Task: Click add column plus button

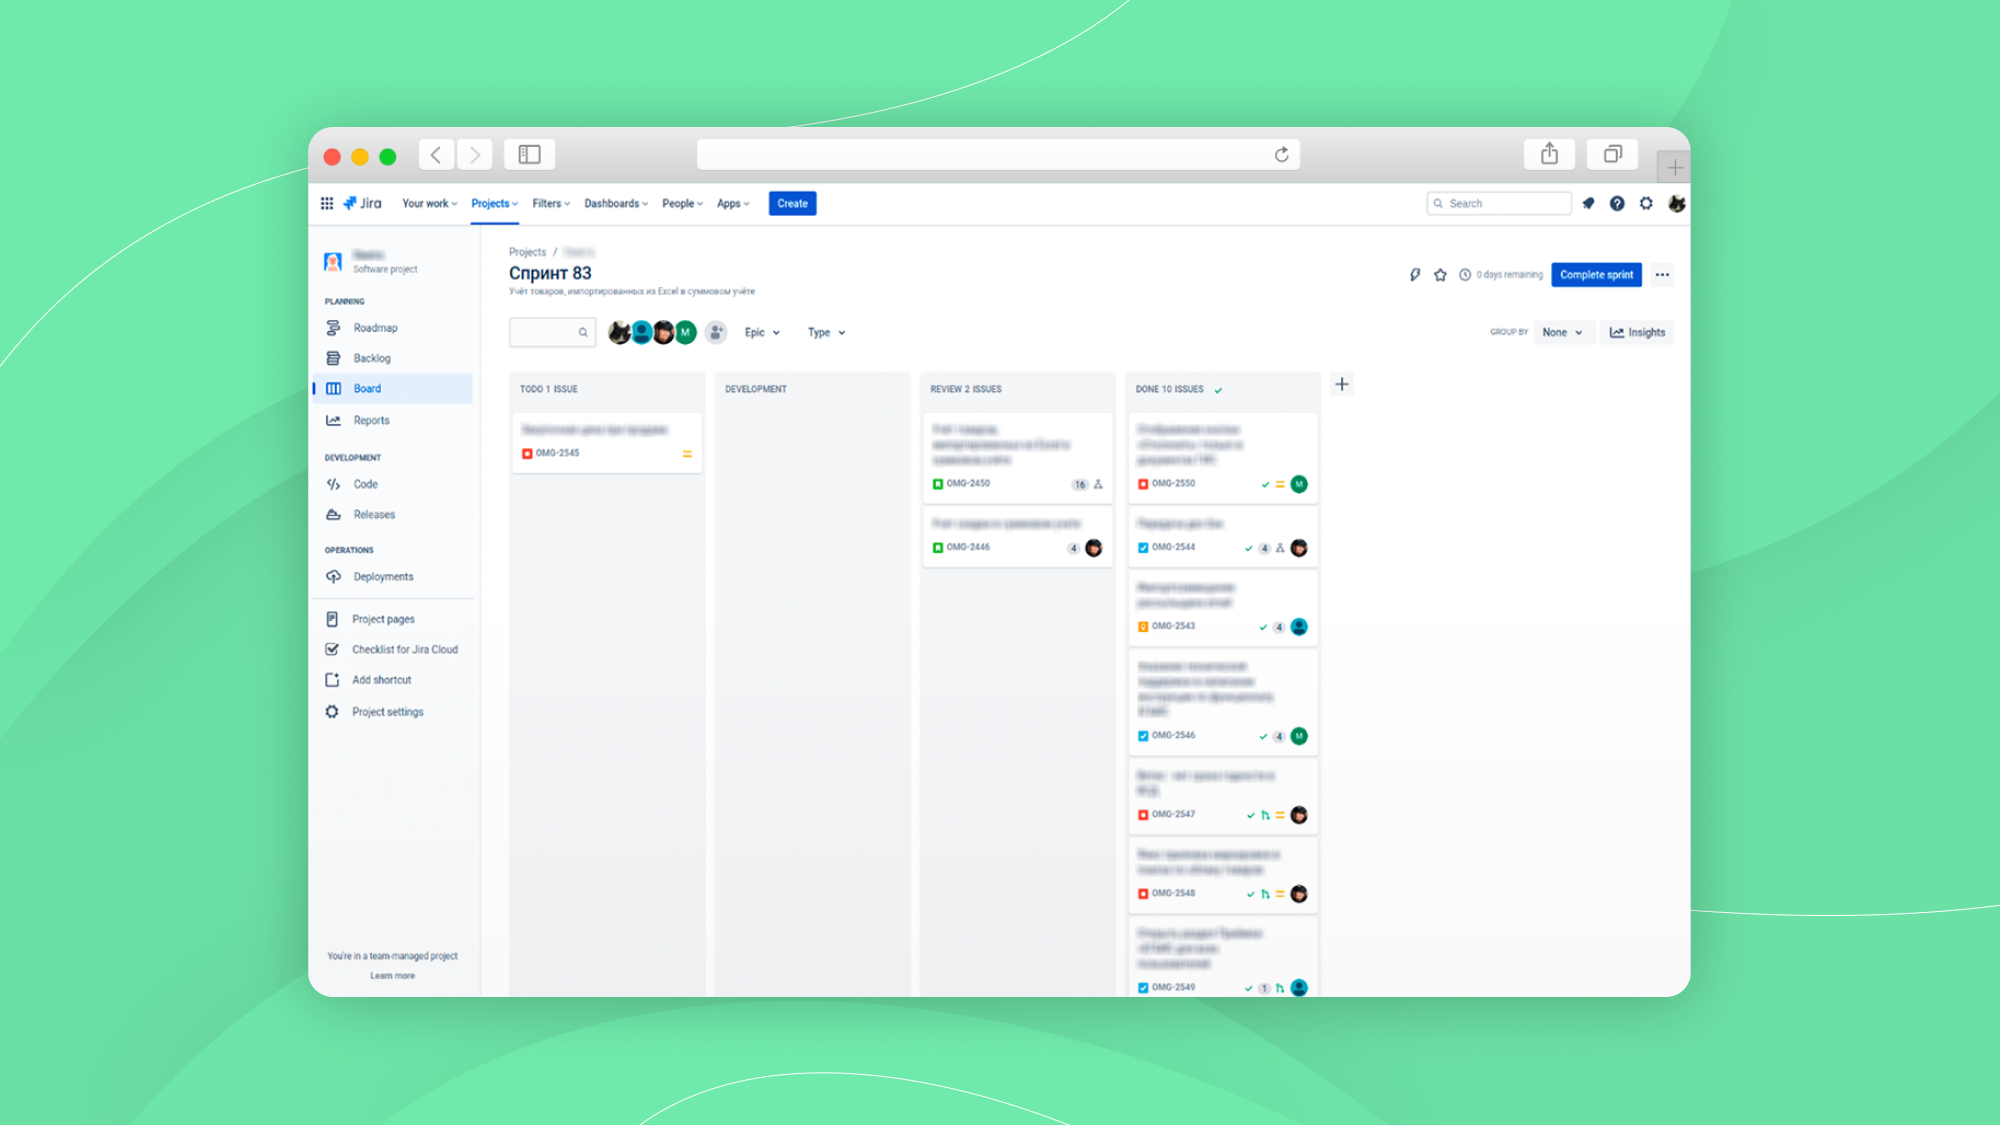Action: coord(1342,383)
